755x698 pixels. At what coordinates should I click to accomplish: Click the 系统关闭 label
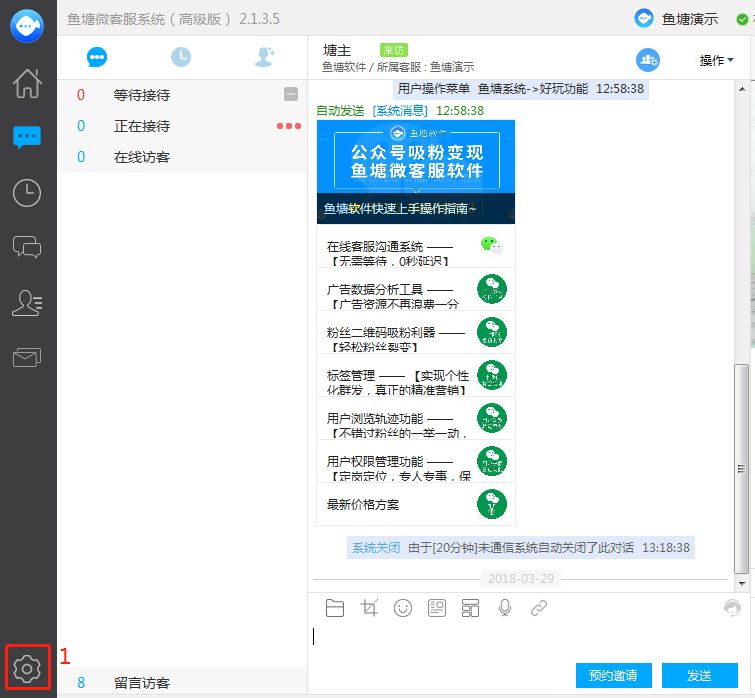376,548
